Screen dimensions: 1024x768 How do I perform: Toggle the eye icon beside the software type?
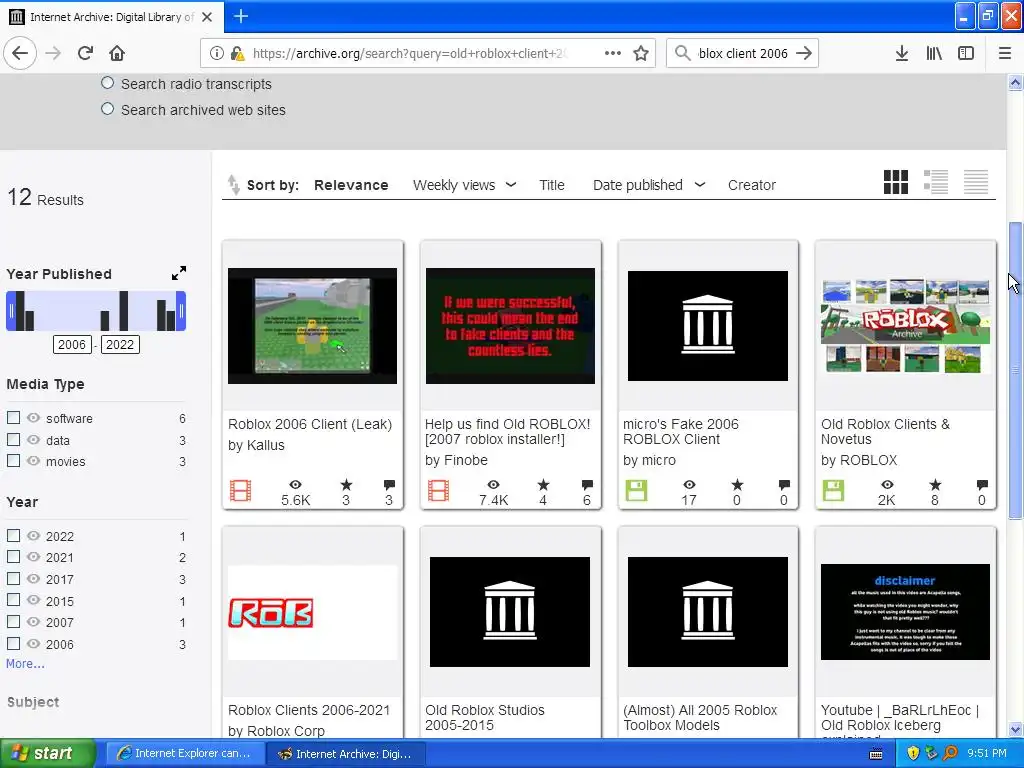[33, 418]
